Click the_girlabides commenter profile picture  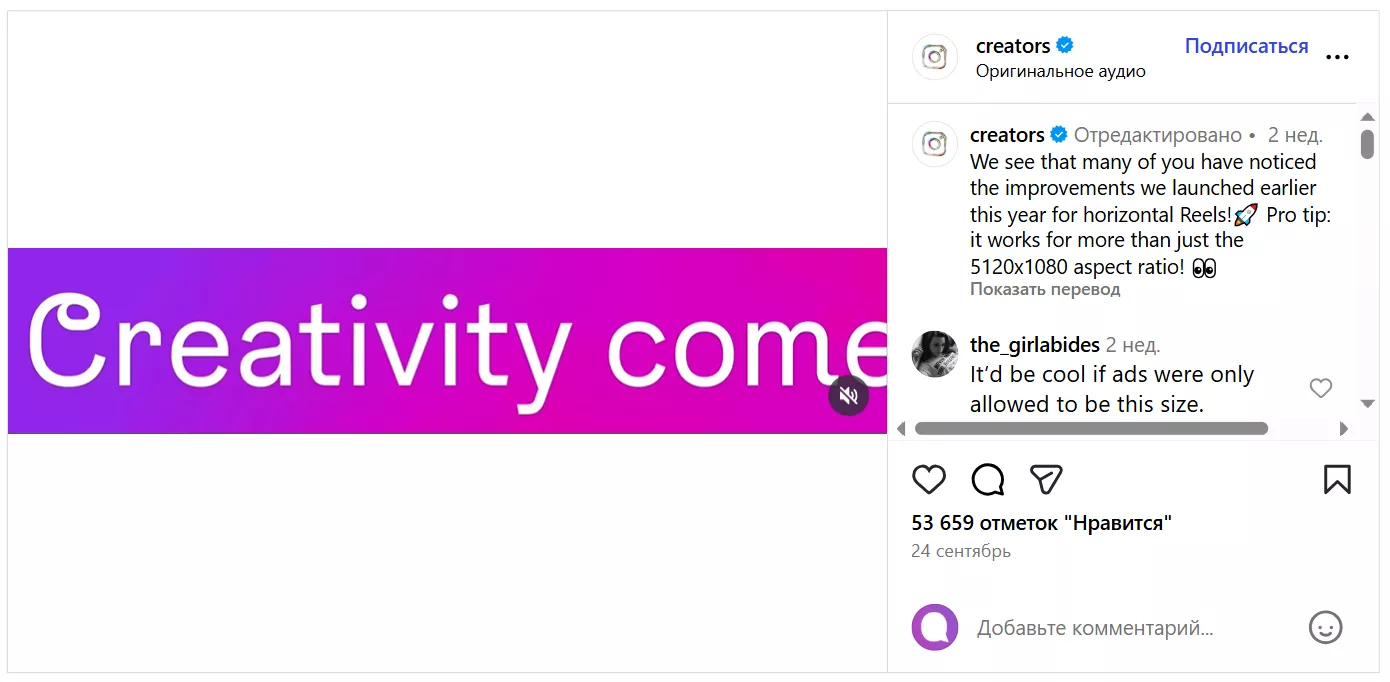pyautogui.click(x=935, y=354)
